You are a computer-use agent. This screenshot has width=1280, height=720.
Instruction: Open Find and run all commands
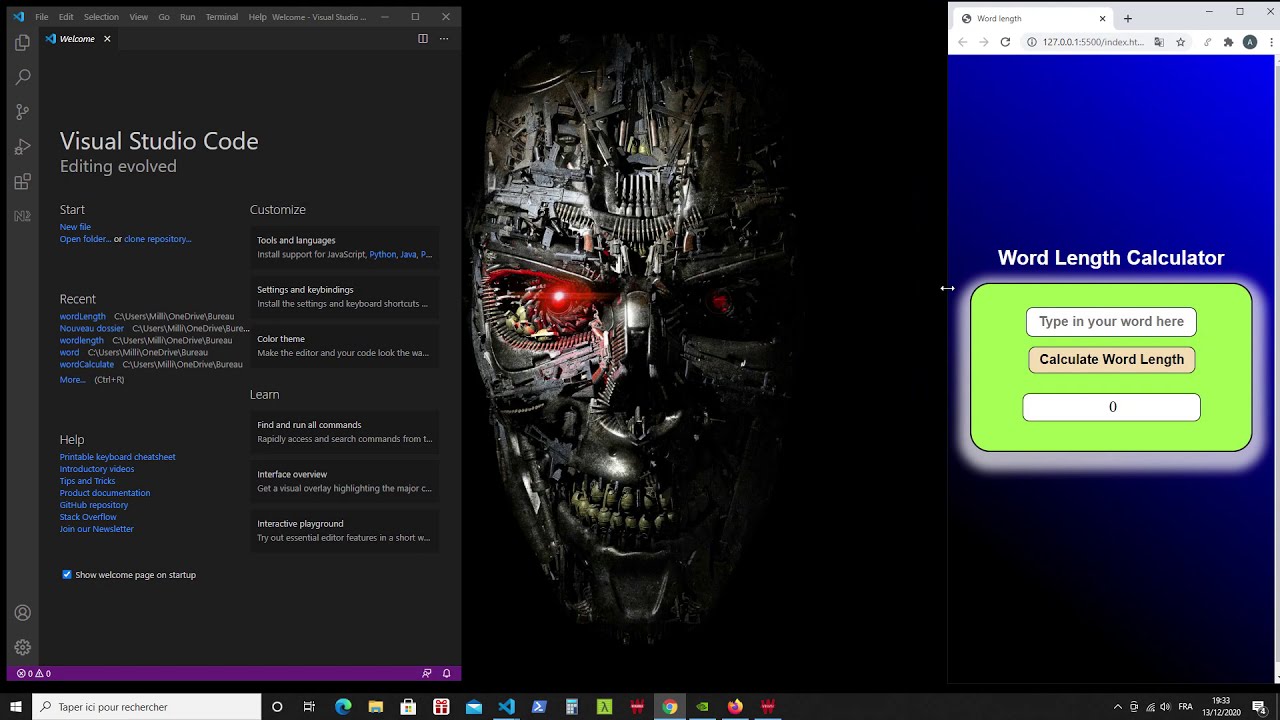pyautogui.click(x=344, y=432)
